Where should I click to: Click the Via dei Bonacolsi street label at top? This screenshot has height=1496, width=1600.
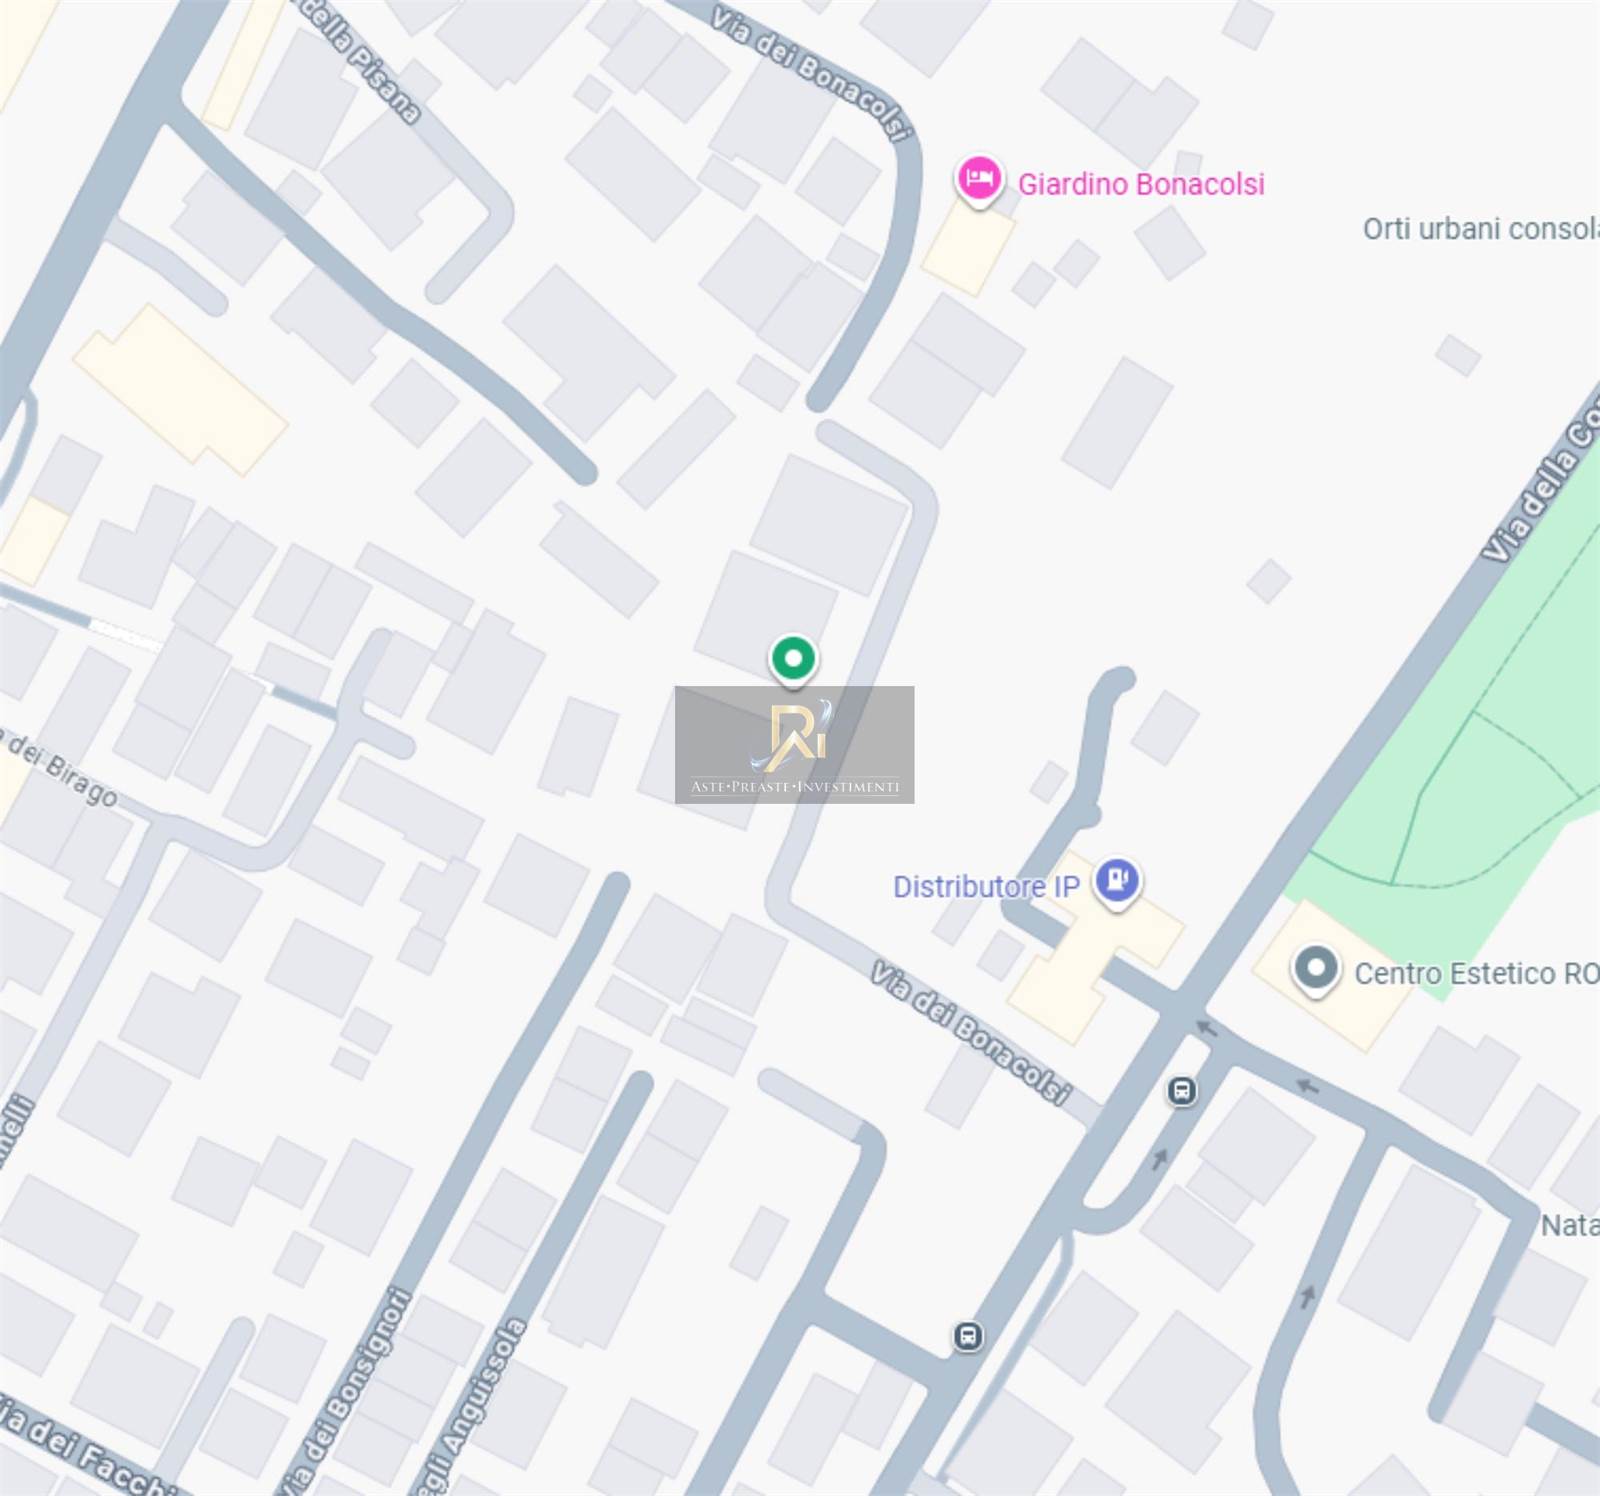pyautogui.click(x=811, y=72)
